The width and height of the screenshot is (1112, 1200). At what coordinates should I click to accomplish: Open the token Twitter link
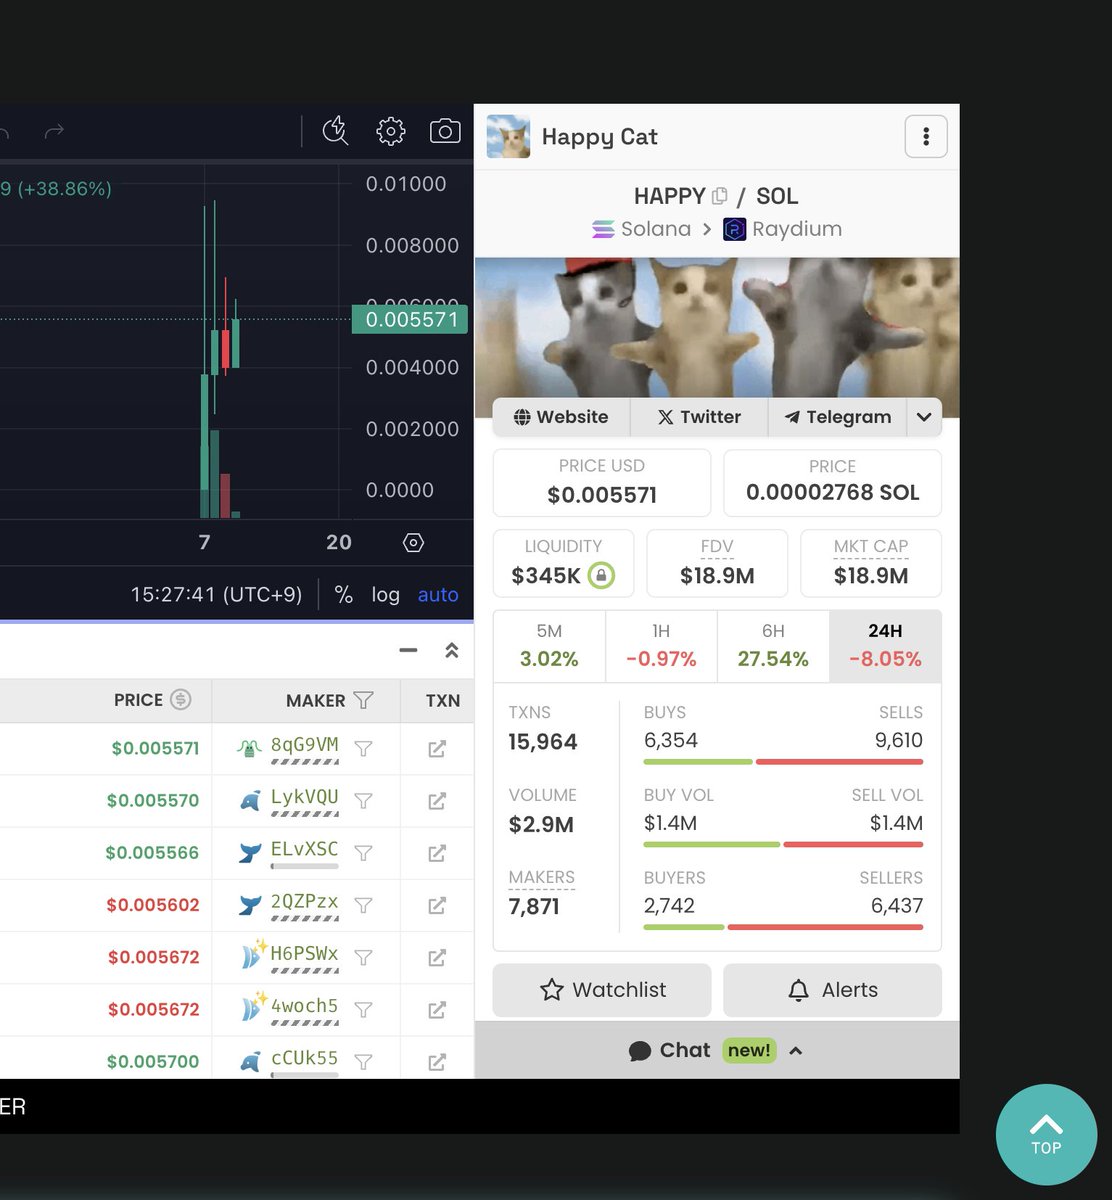pyautogui.click(x=699, y=417)
